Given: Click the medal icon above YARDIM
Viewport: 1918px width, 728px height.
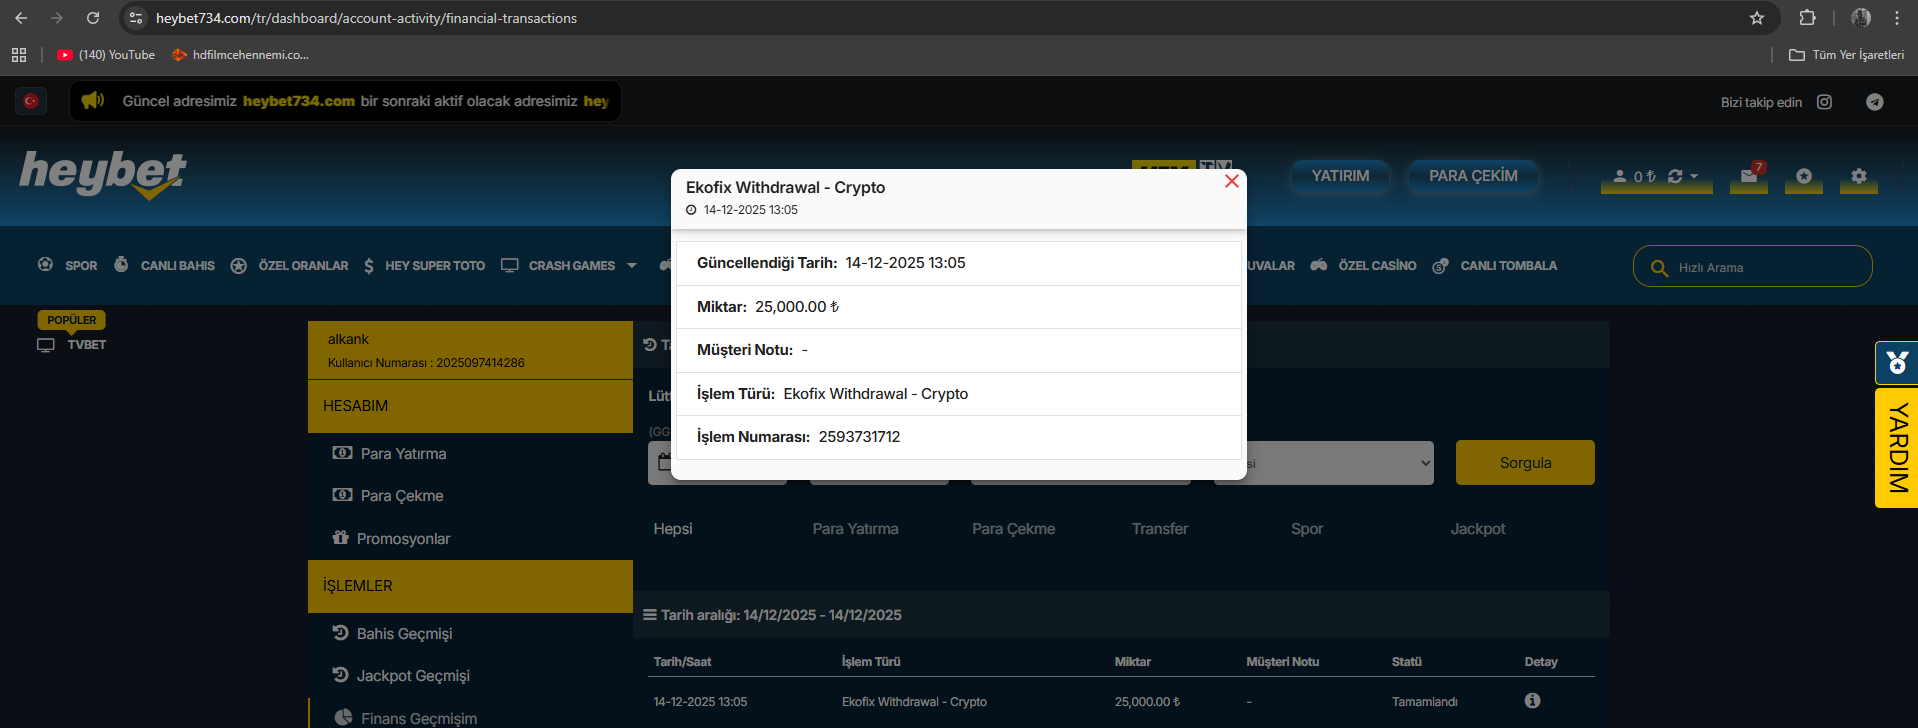Looking at the screenshot, I should pyautogui.click(x=1897, y=362).
